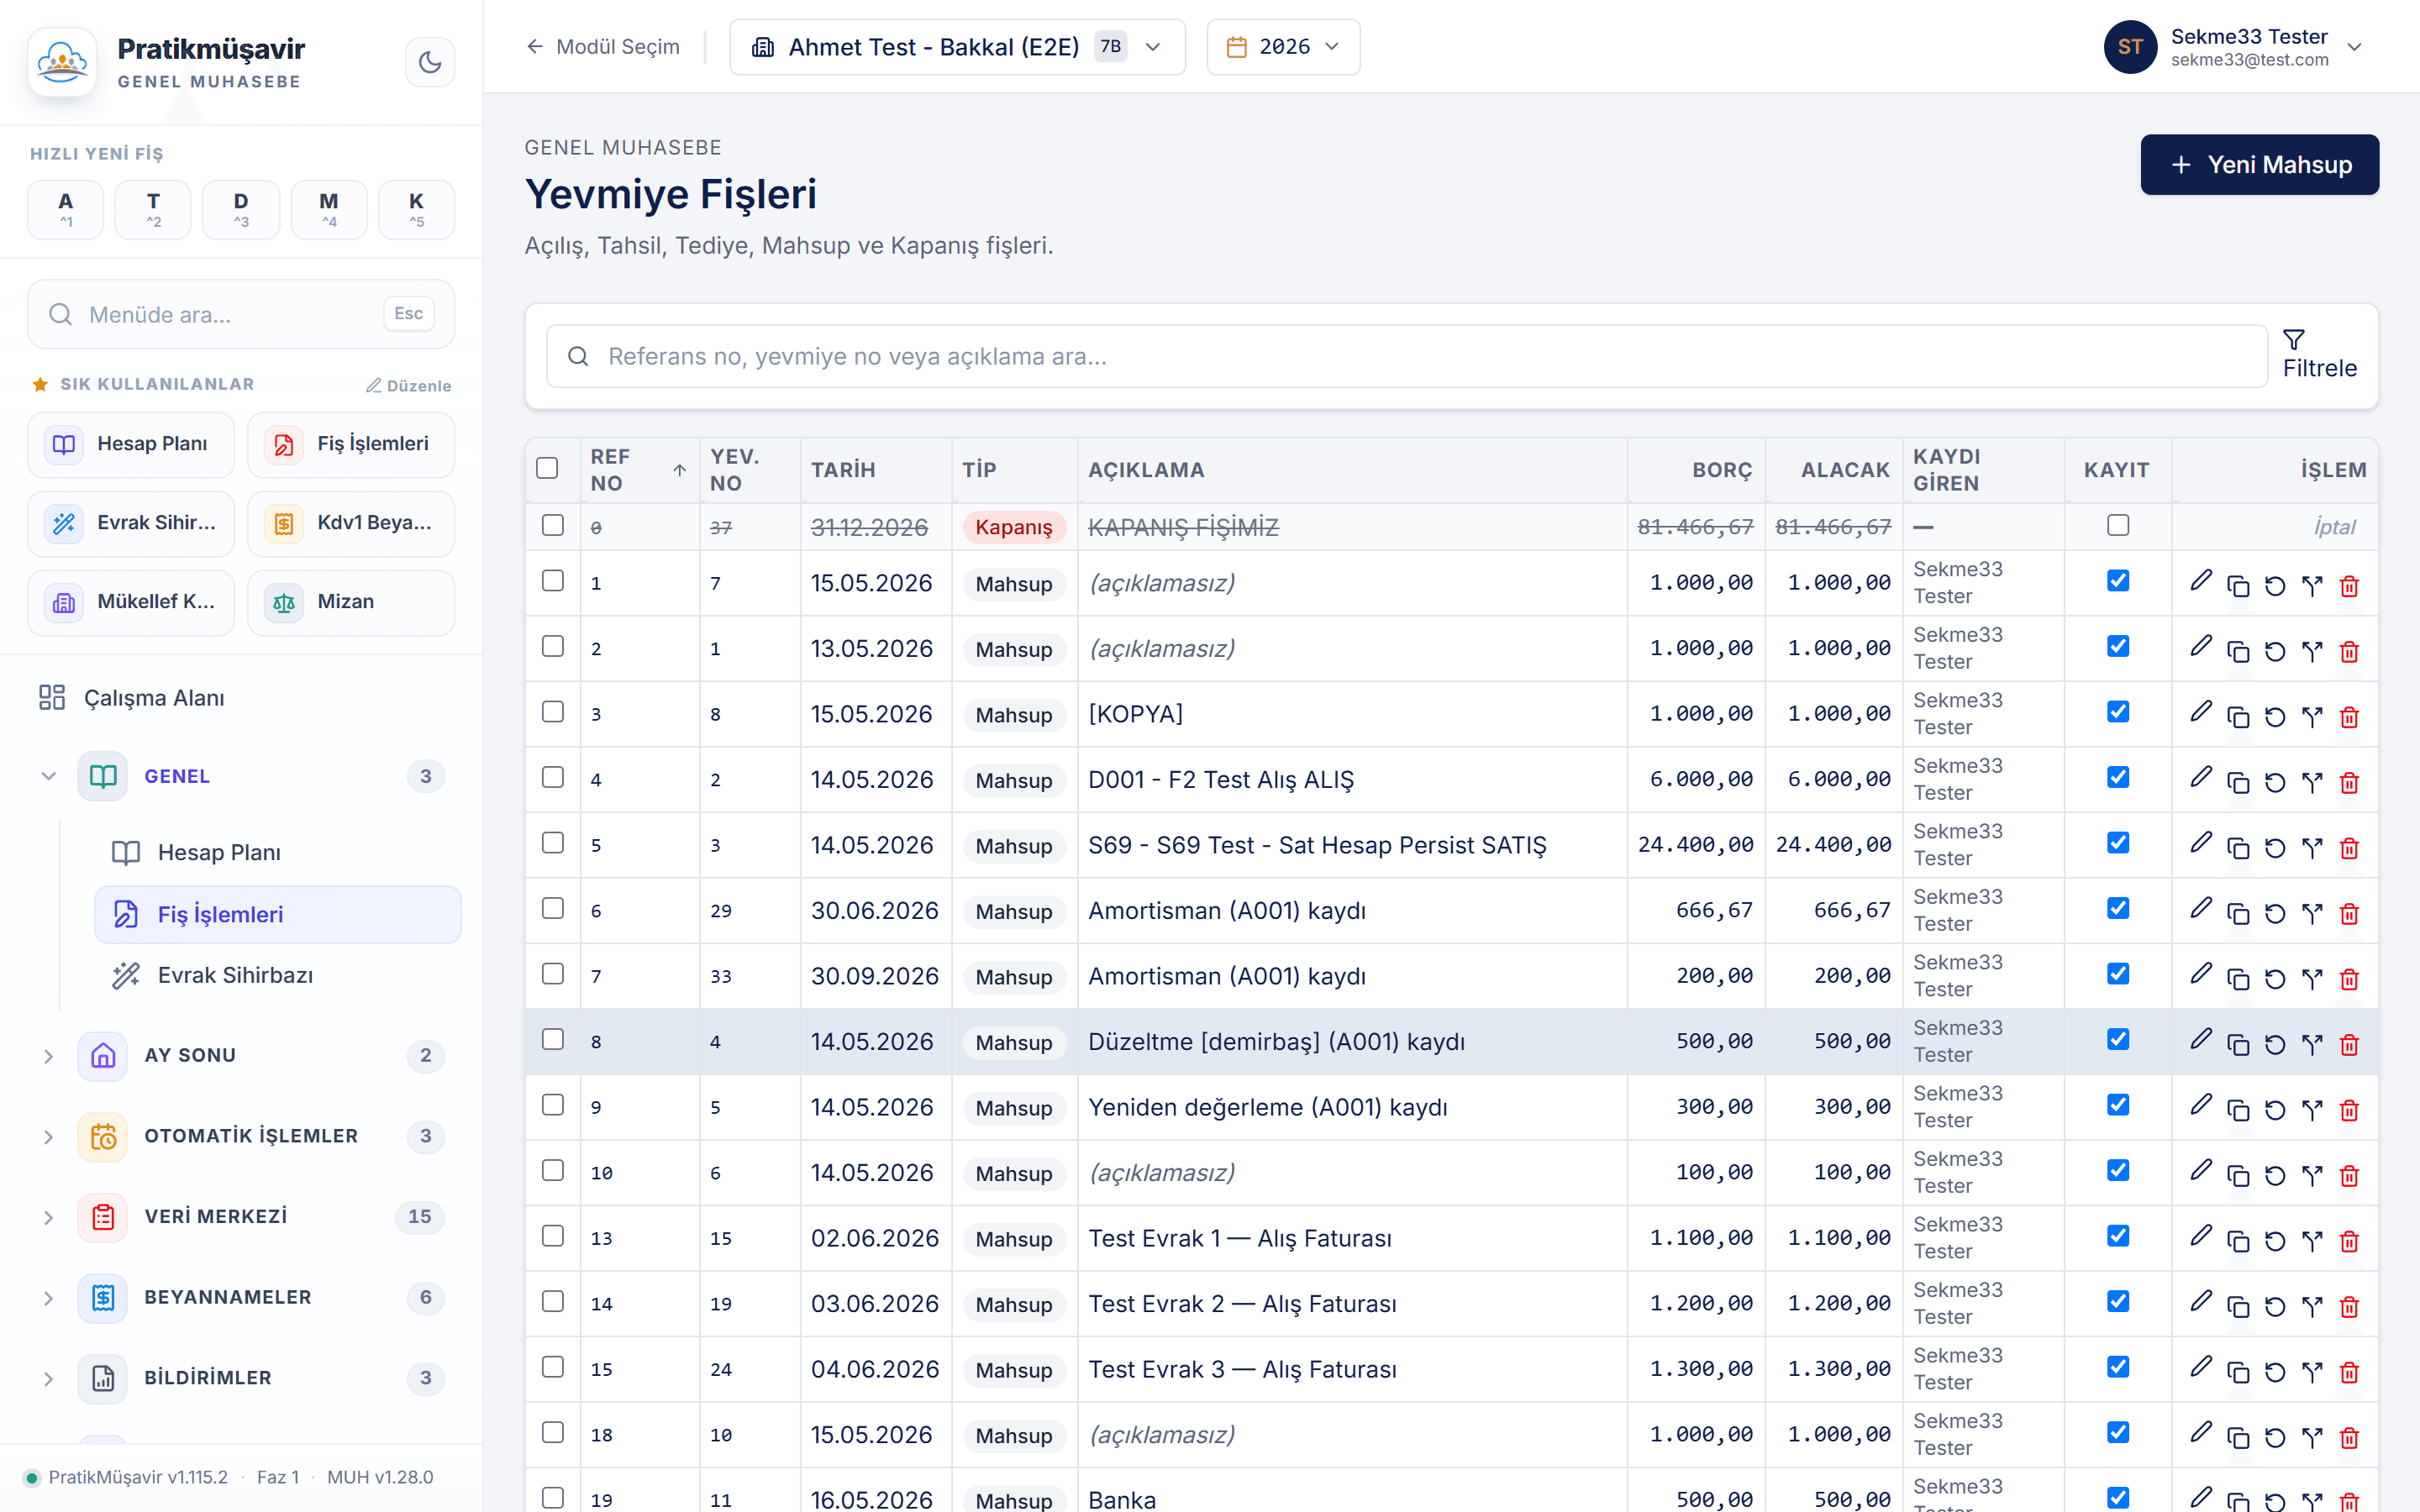Open the Ahmet Test - Bakkal company dropdown
Viewport: 2420px width, 1512px height.
tap(957, 47)
